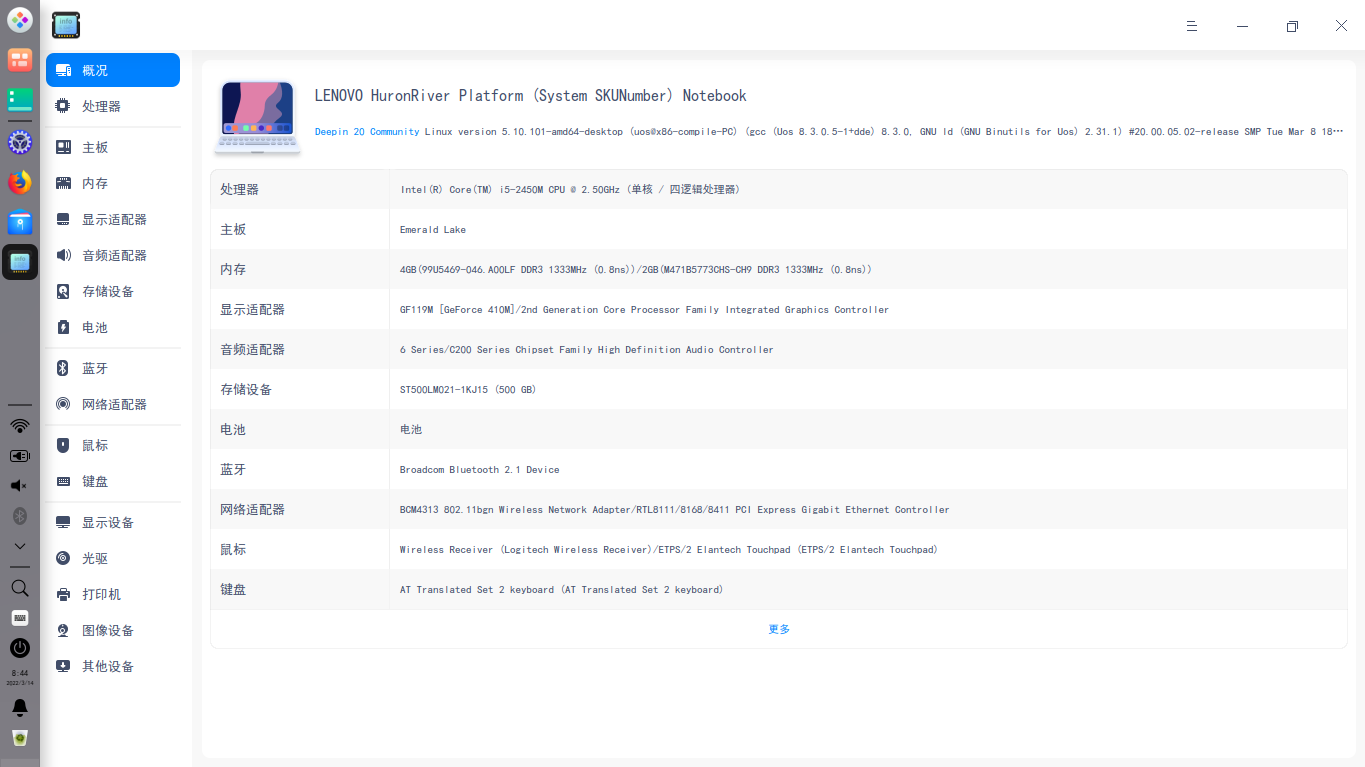Open the blue App Store dock icon
This screenshot has width=1365, height=767.
tap(20, 222)
